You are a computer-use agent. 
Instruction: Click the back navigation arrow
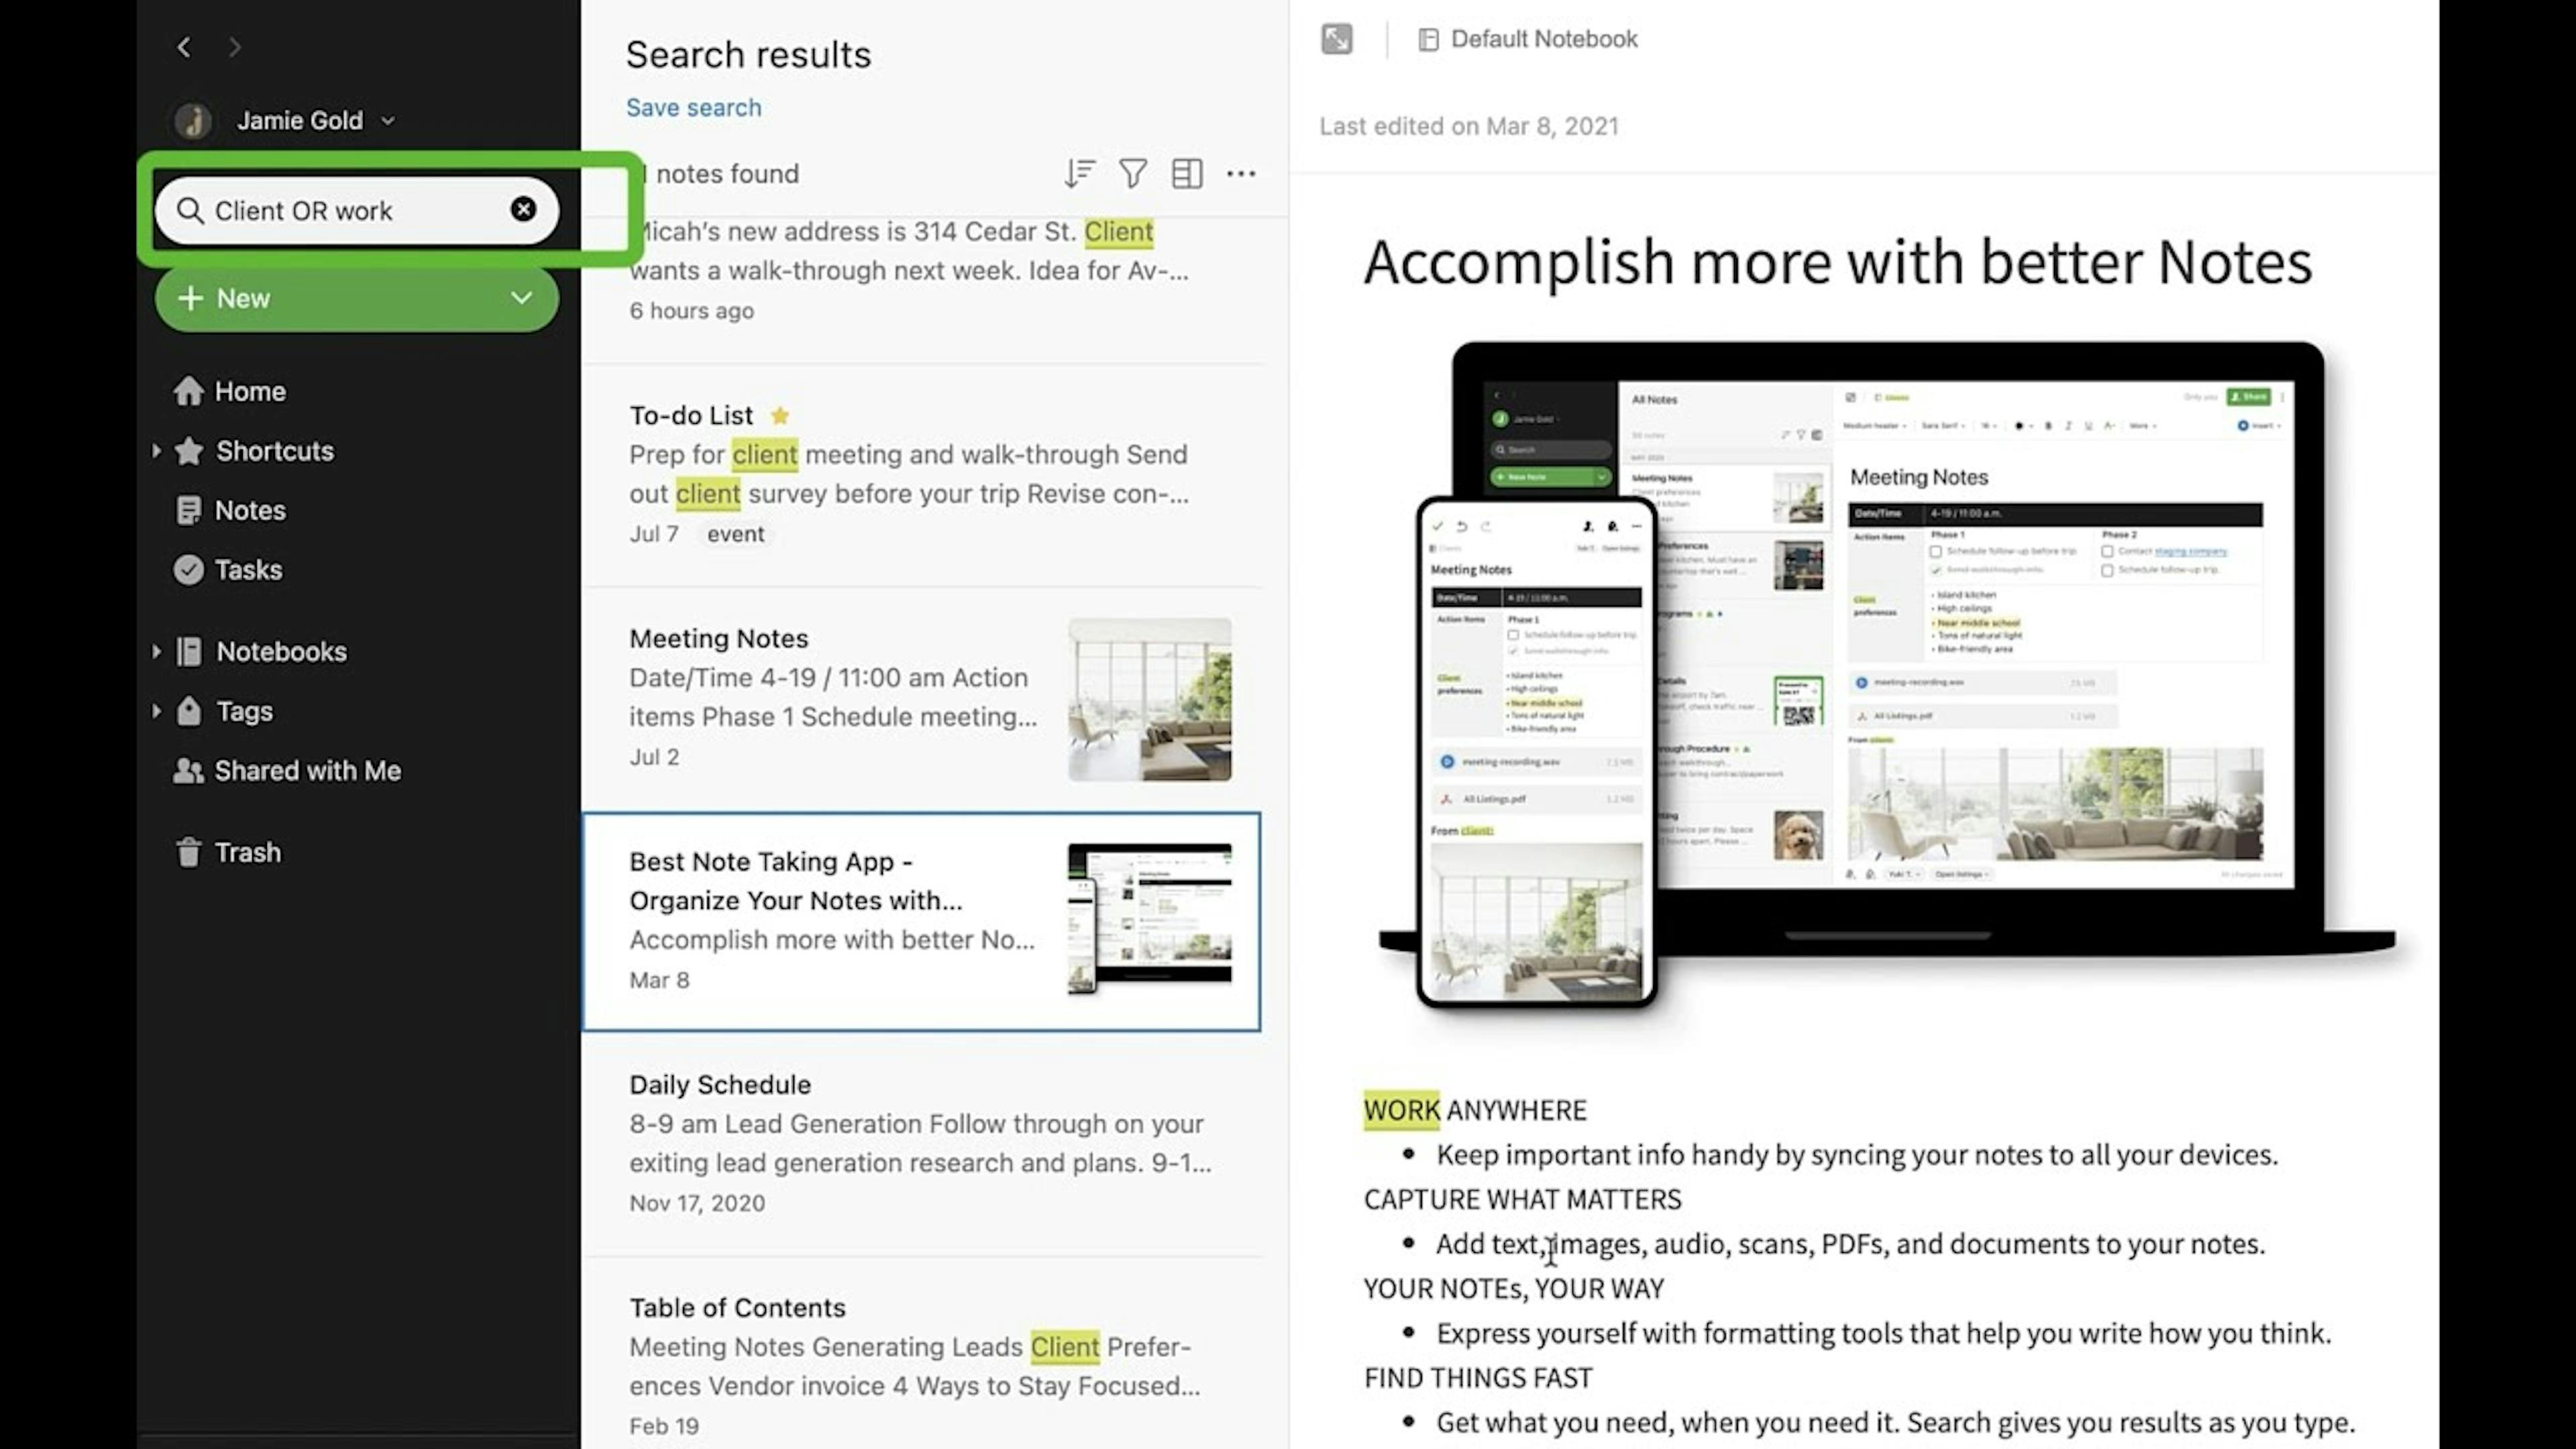[x=182, y=46]
